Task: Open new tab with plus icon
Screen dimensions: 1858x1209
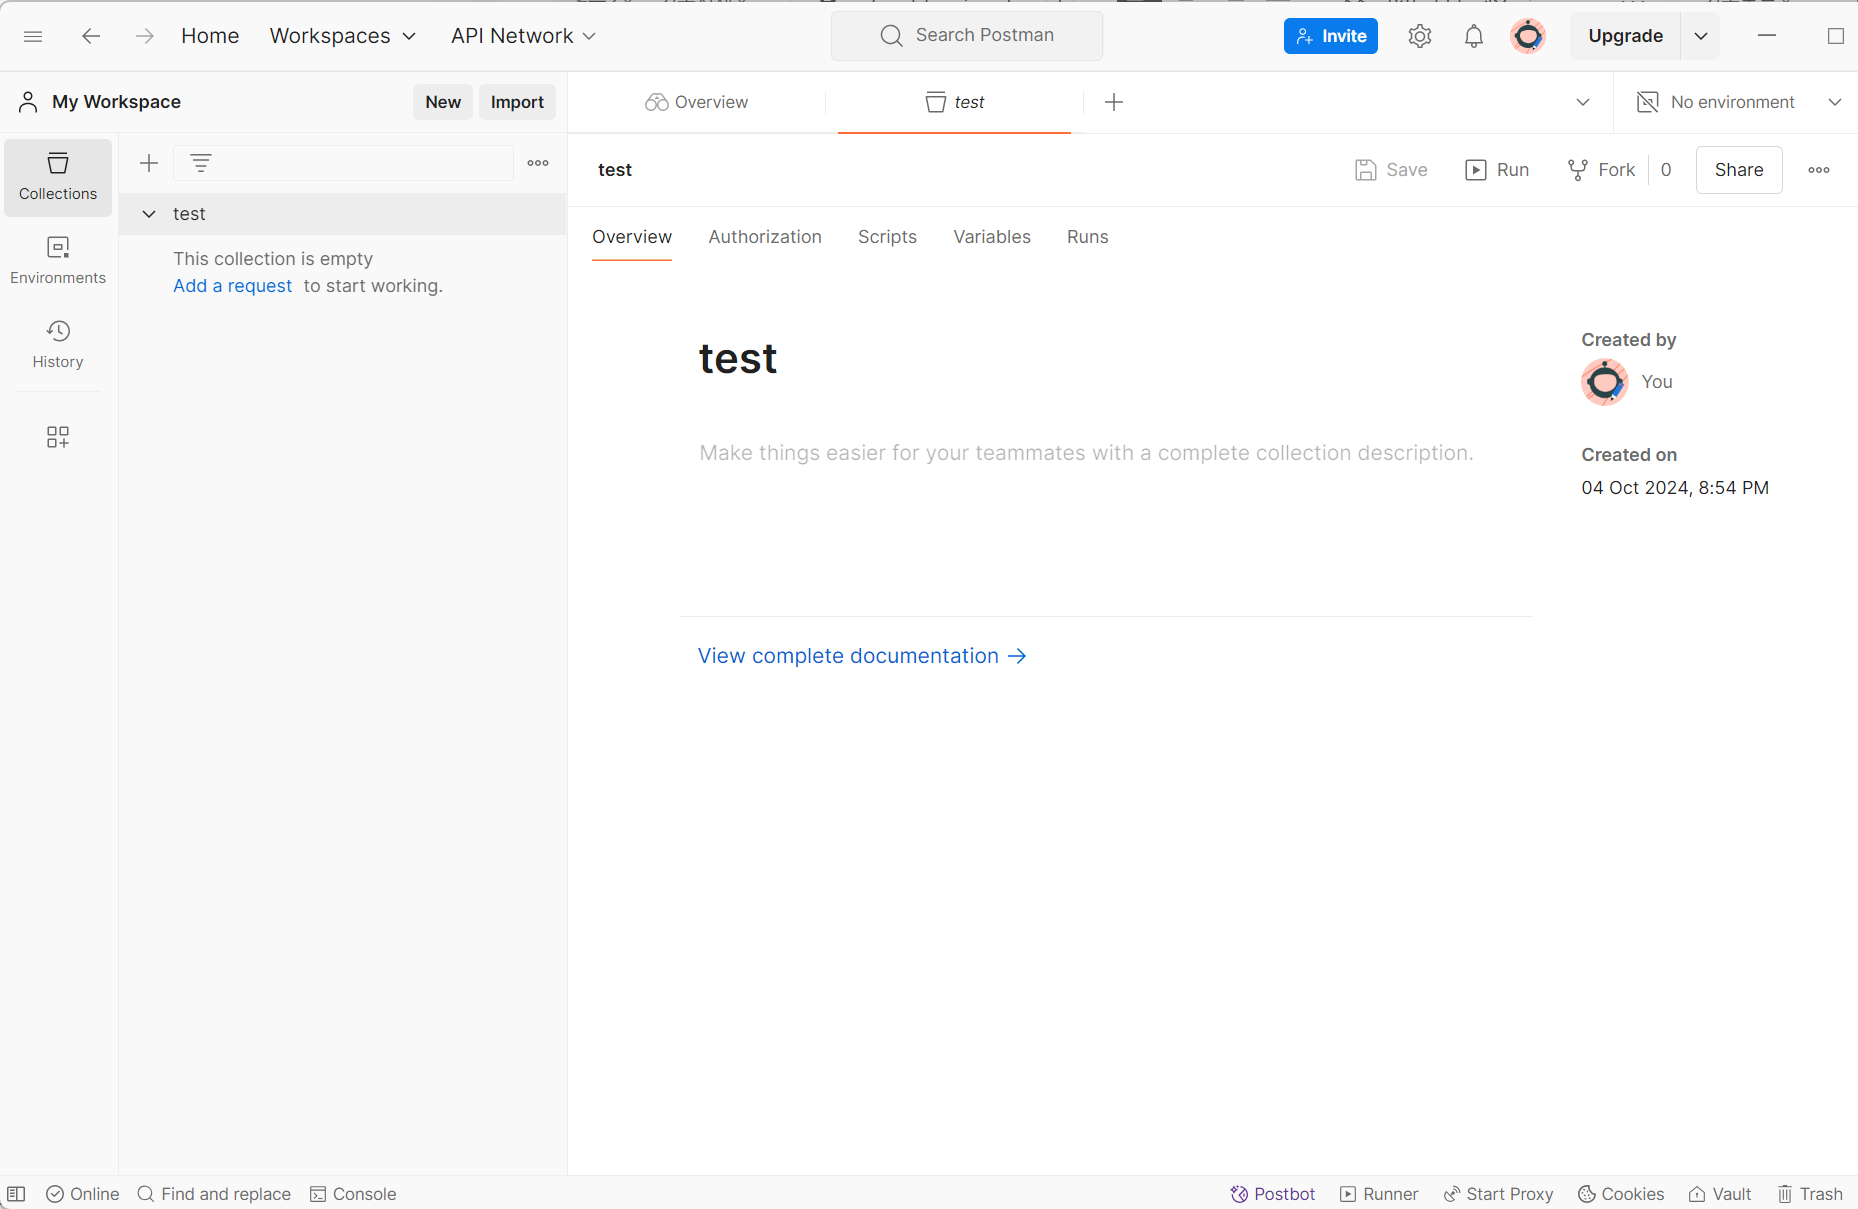Action: coord(1114,102)
